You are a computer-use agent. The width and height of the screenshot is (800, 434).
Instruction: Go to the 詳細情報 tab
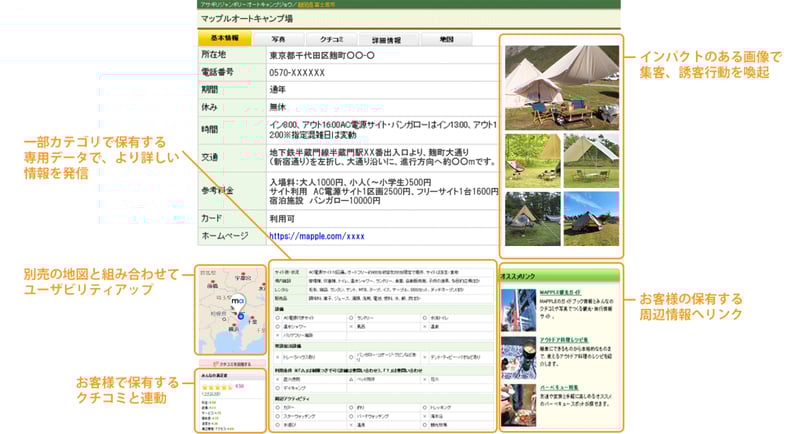click(x=386, y=39)
